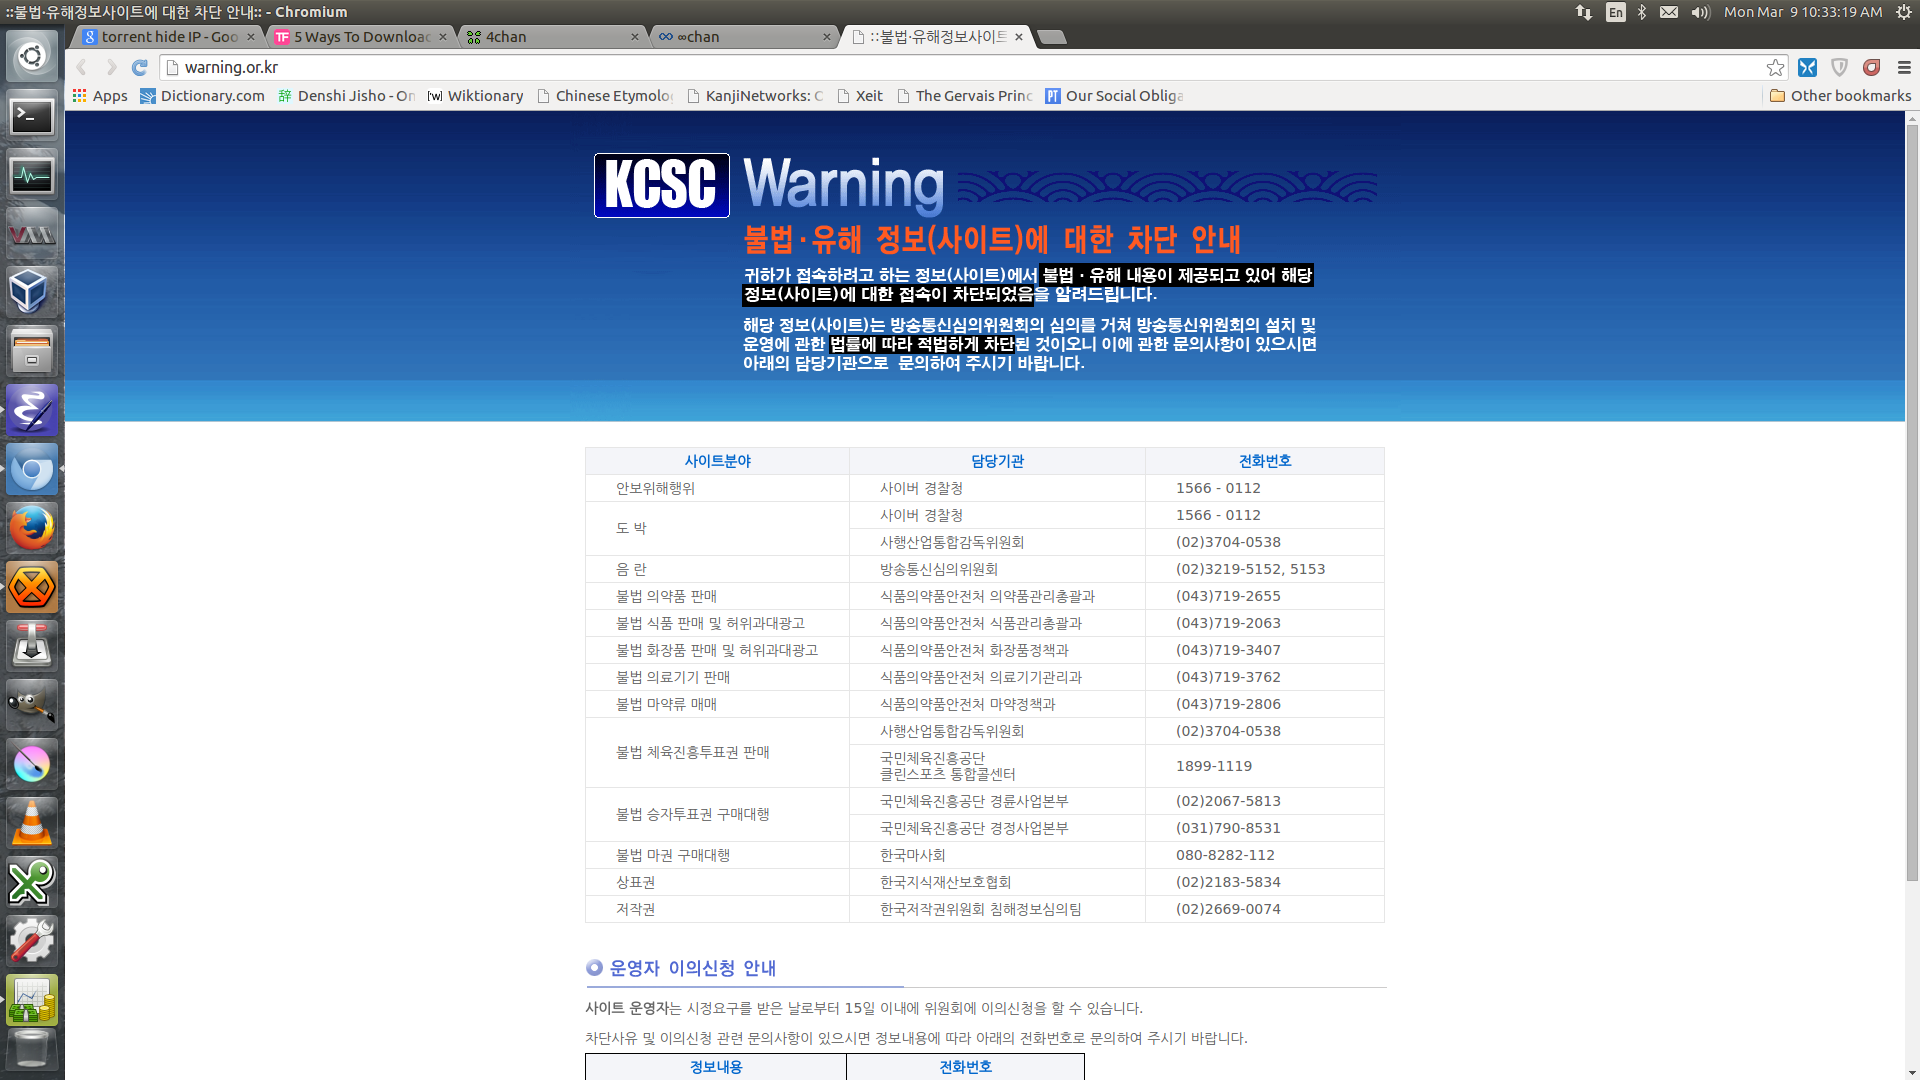Open Ubuntu Dash home launcher icon
Viewport: 1920px width, 1080px height.
point(32,56)
